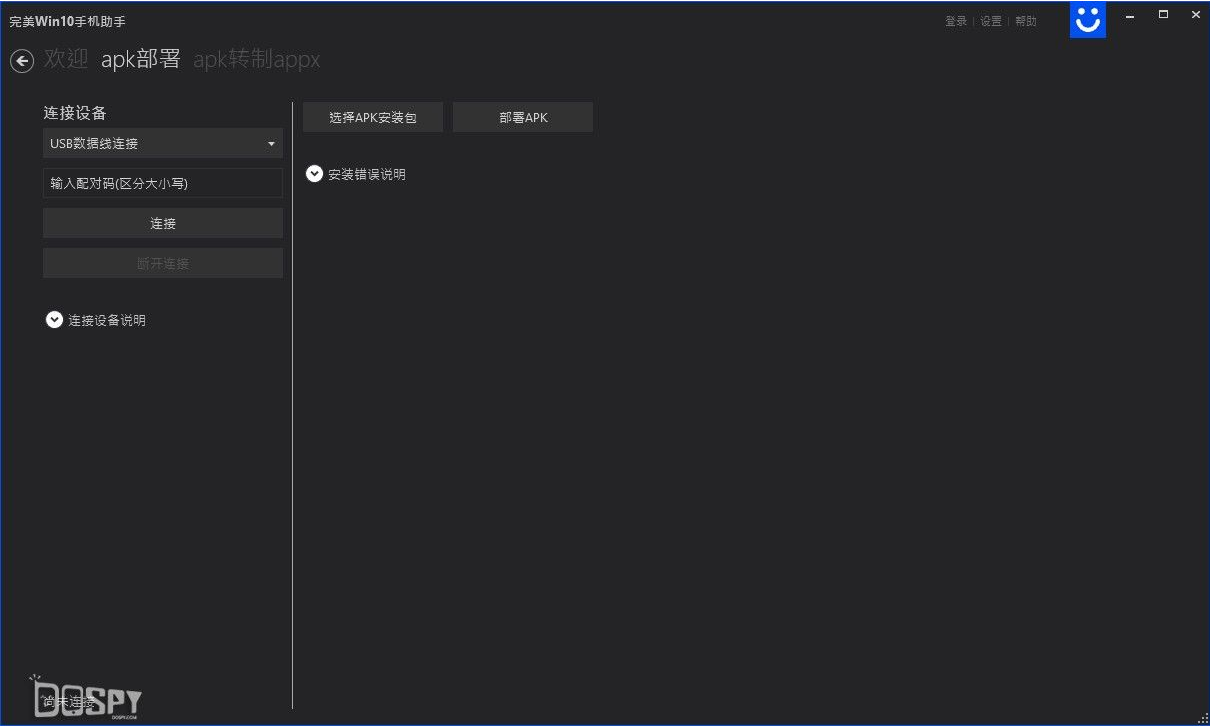Viewport: 1210px width, 726px height.
Task: Open the apk转制appx tab
Action: point(257,60)
